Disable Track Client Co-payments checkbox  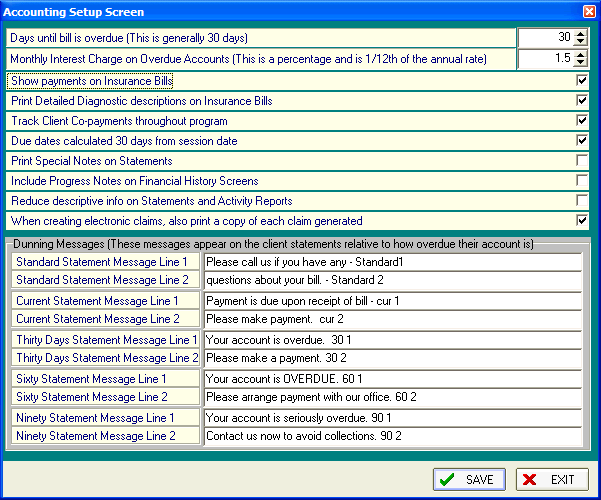(582, 120)
